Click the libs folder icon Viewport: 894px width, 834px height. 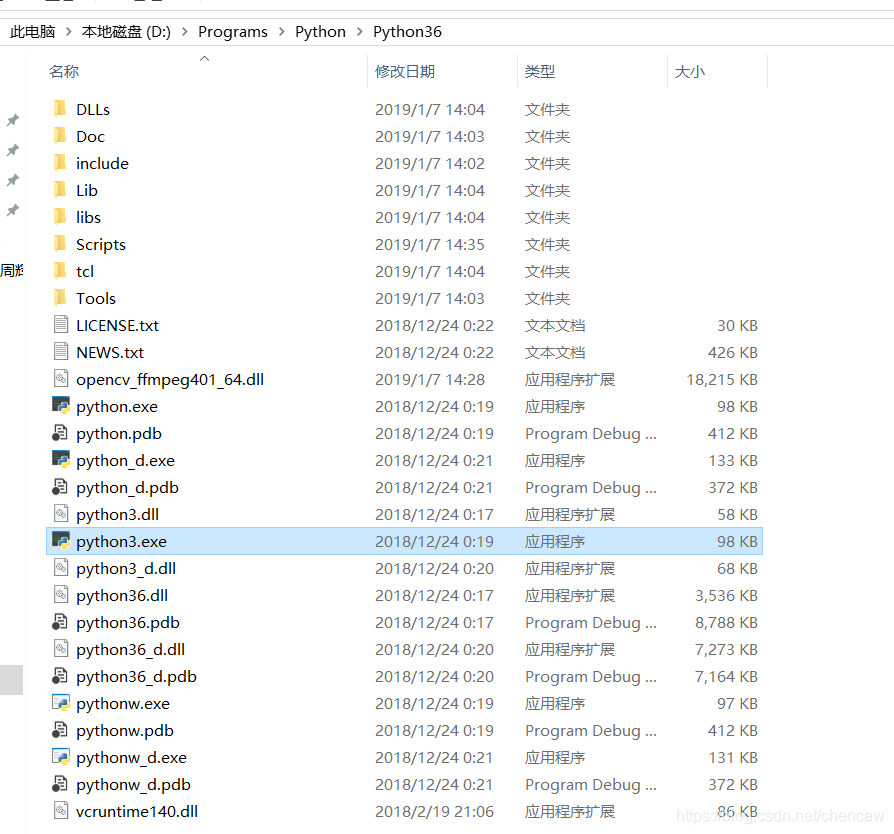(x=60, y=217)
